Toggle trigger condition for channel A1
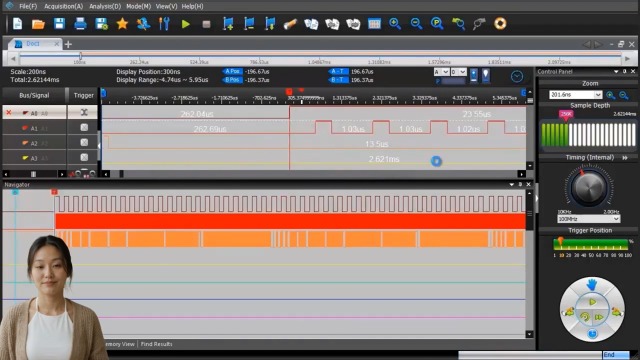The height and width of the screenshot is (360, 640). pyautogui.click(x=84, y=128)
